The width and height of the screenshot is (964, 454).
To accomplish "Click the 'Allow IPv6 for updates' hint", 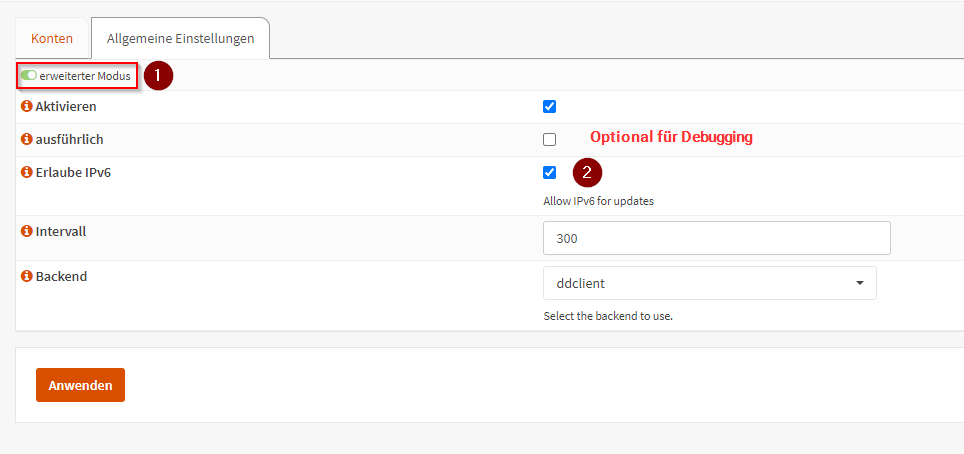I will (x=598, y=200).
